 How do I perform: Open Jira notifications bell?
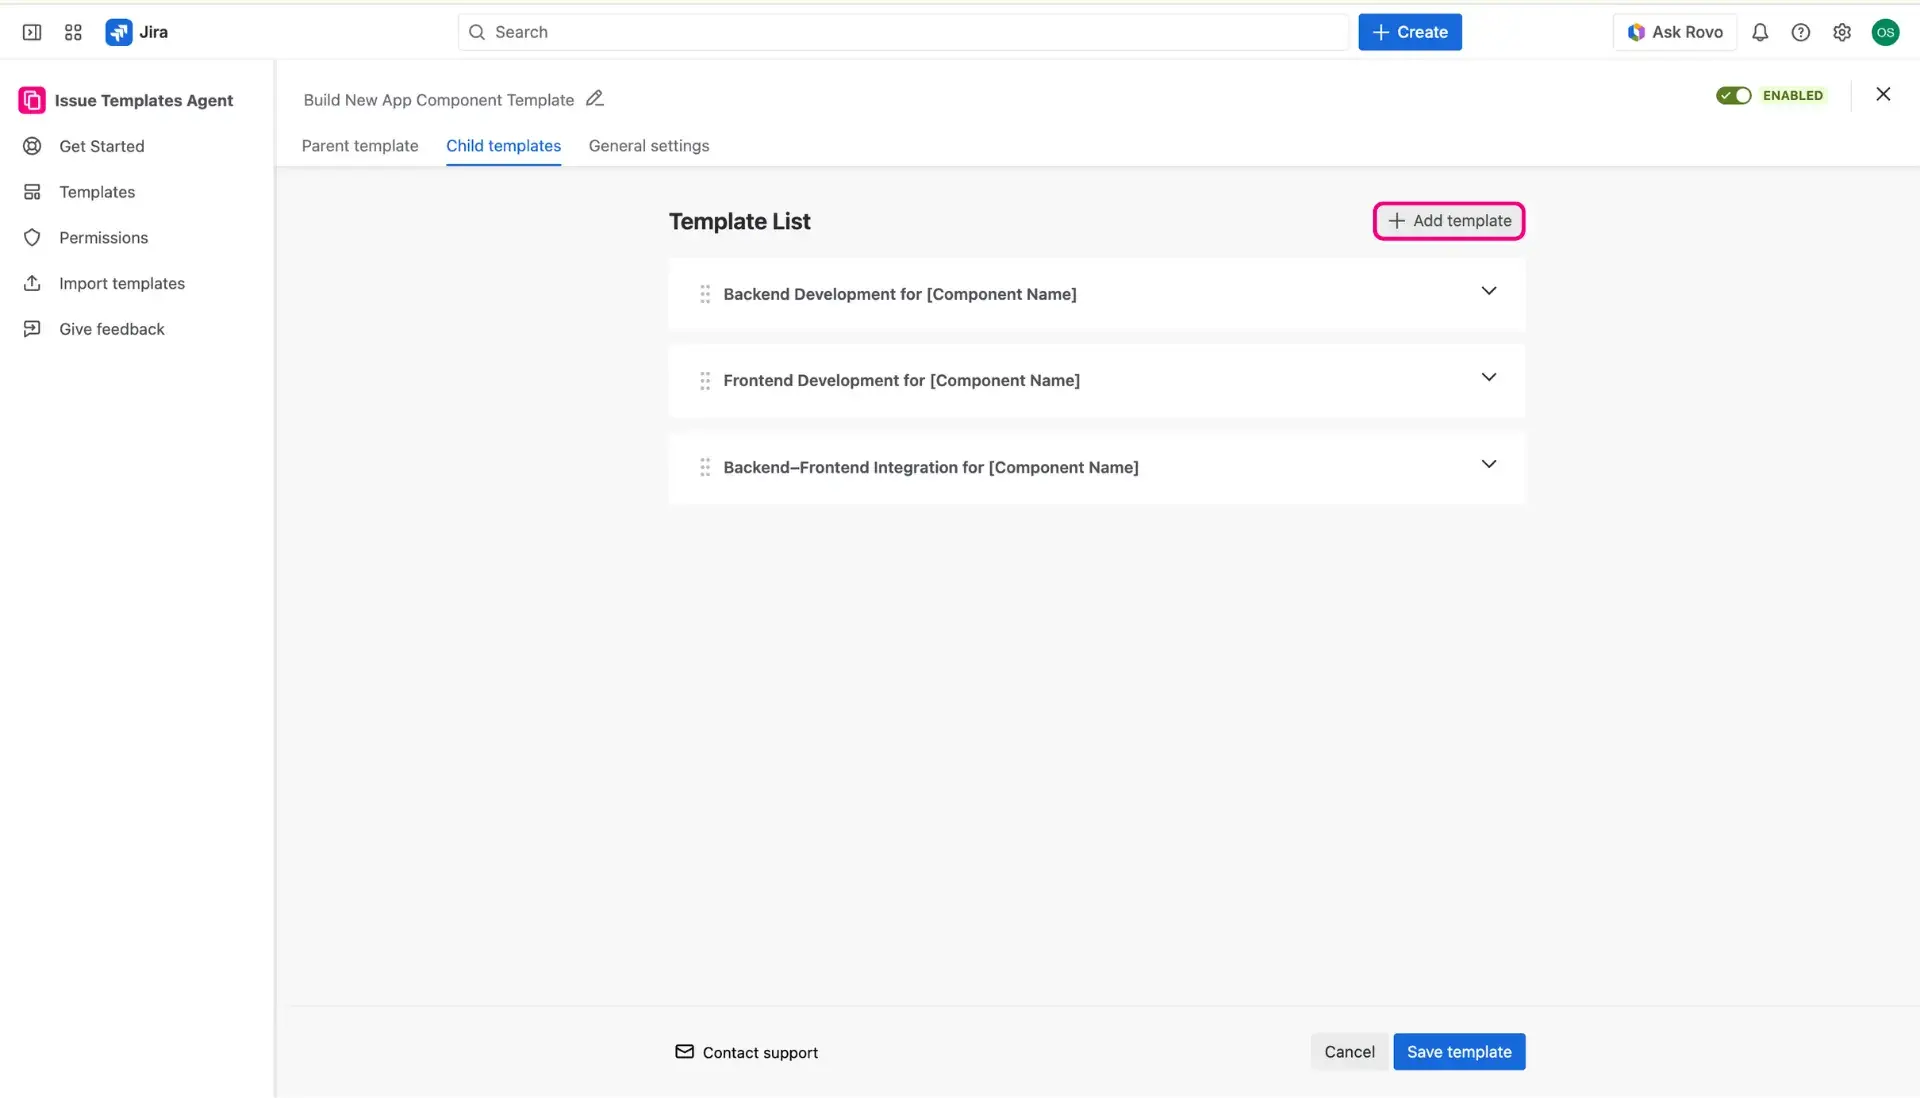1760,32
